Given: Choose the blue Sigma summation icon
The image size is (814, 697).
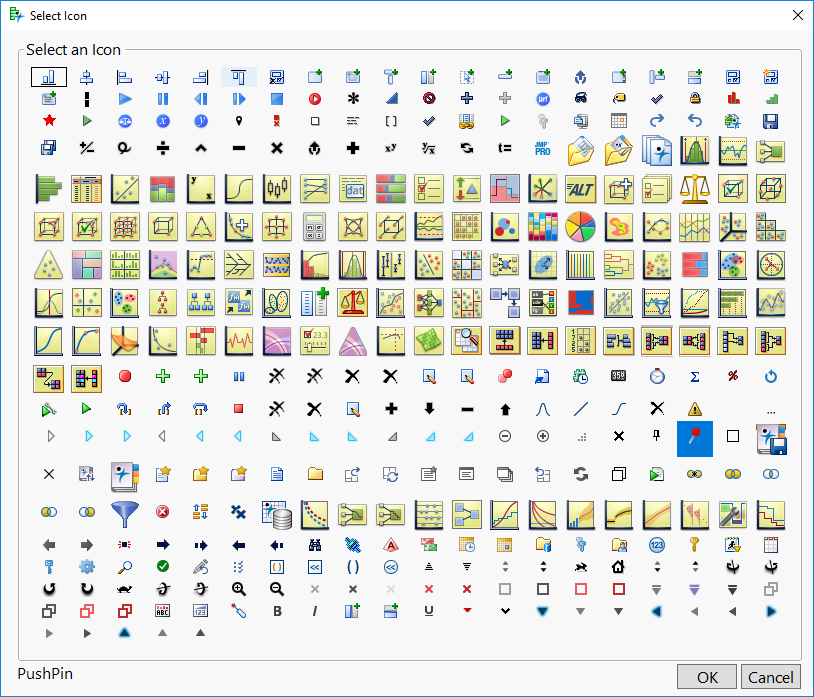Looking at the screenshot, I should (x=695, y=377).
